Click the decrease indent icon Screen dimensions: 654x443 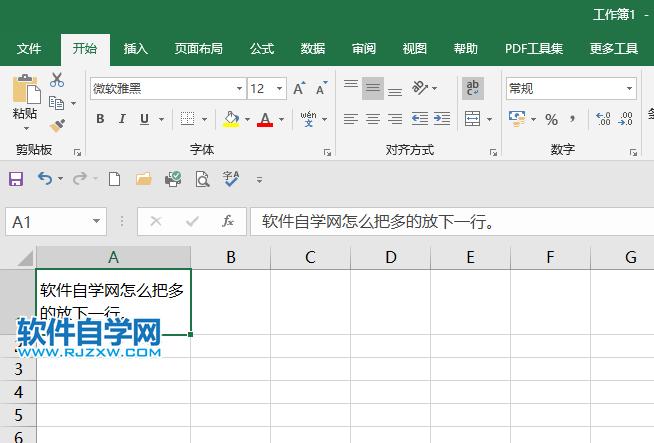(420, 119)
